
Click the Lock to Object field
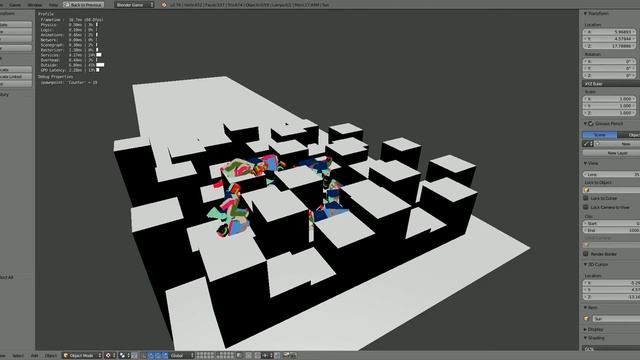click(x=611, y=190)
